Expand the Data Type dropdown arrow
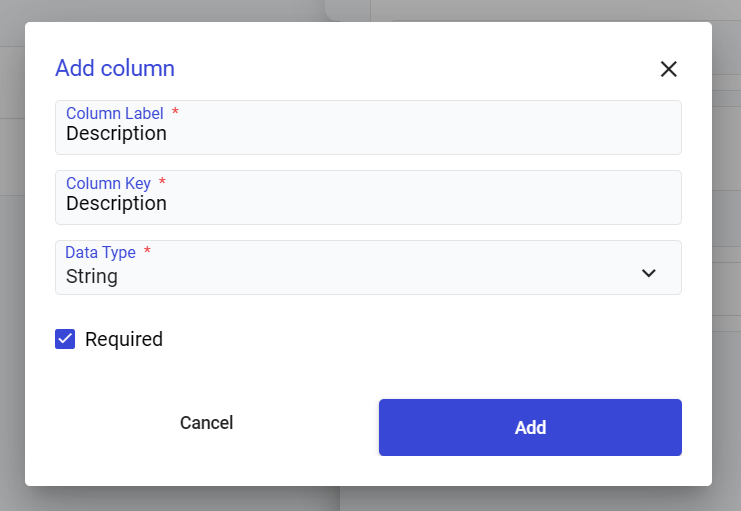 tap(649, 273)
